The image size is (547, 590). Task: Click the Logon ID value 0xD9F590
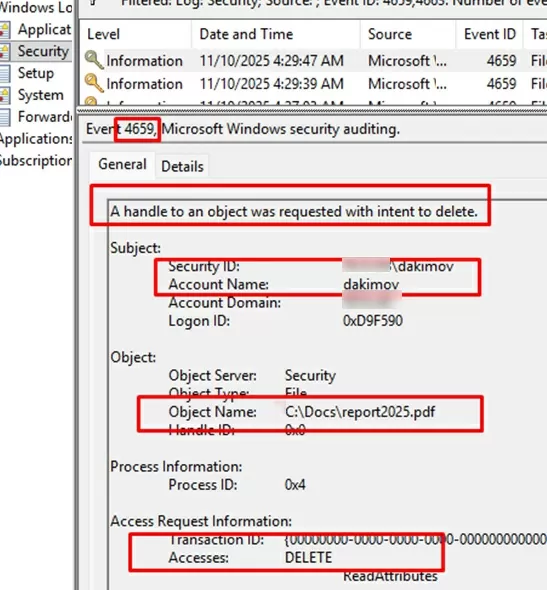(x=373, y=321)
